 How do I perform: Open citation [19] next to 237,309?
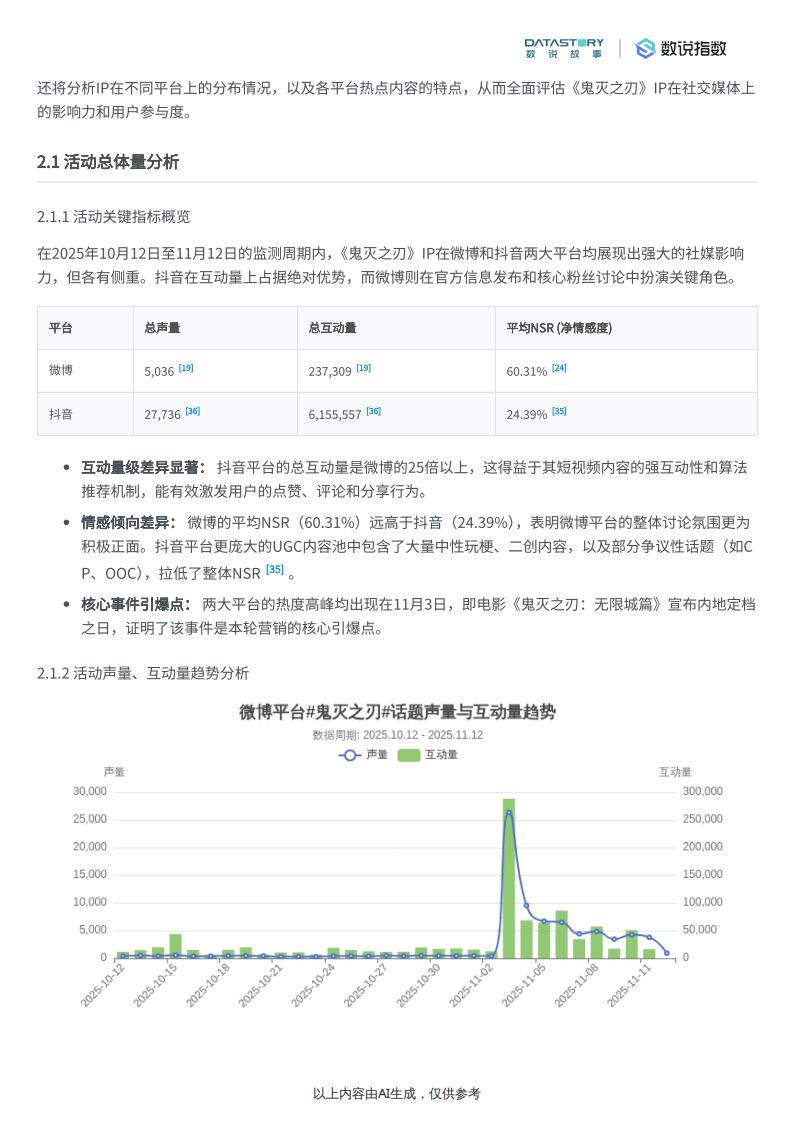(x=363, y=368)
